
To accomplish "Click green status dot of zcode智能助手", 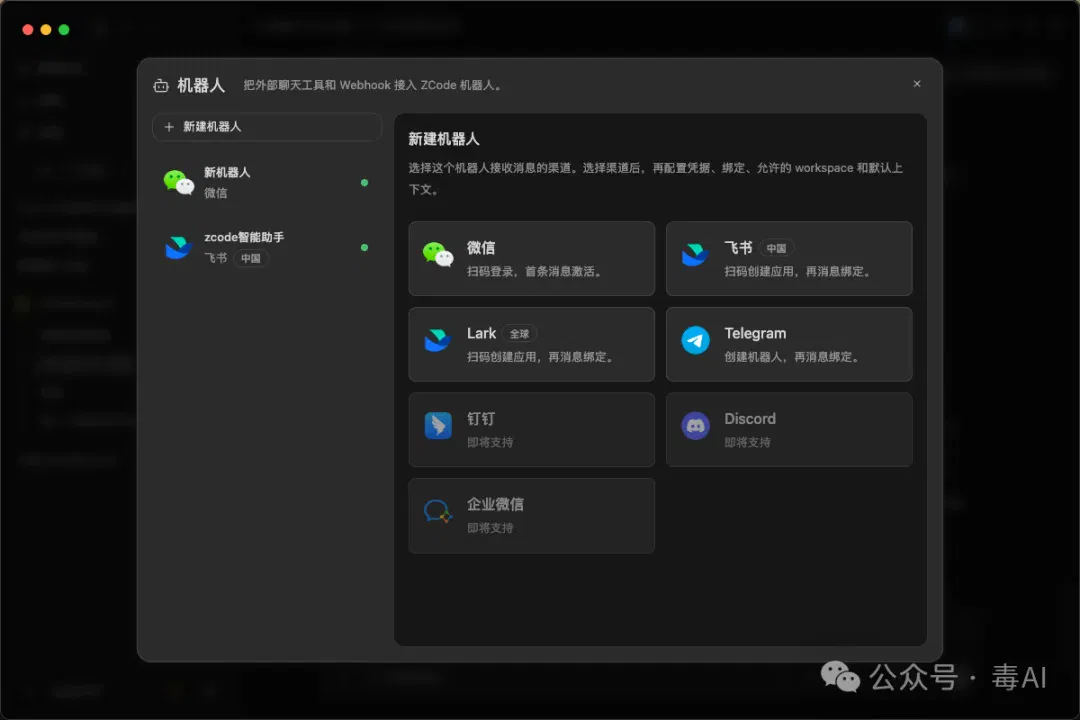I will click(364, 247).
